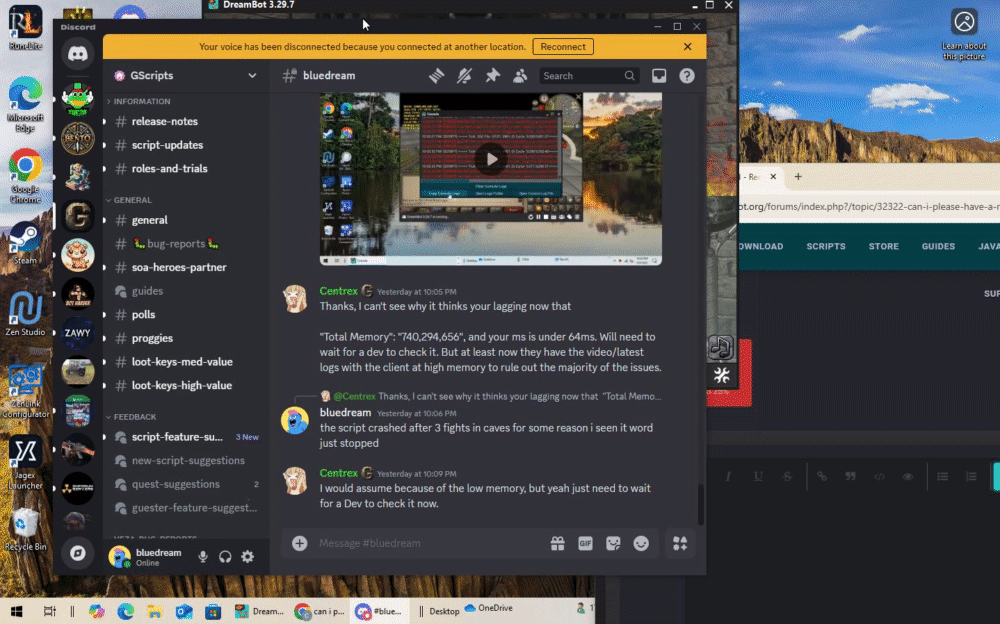Open the GScripts server dropdown menu

click(185, 75)
